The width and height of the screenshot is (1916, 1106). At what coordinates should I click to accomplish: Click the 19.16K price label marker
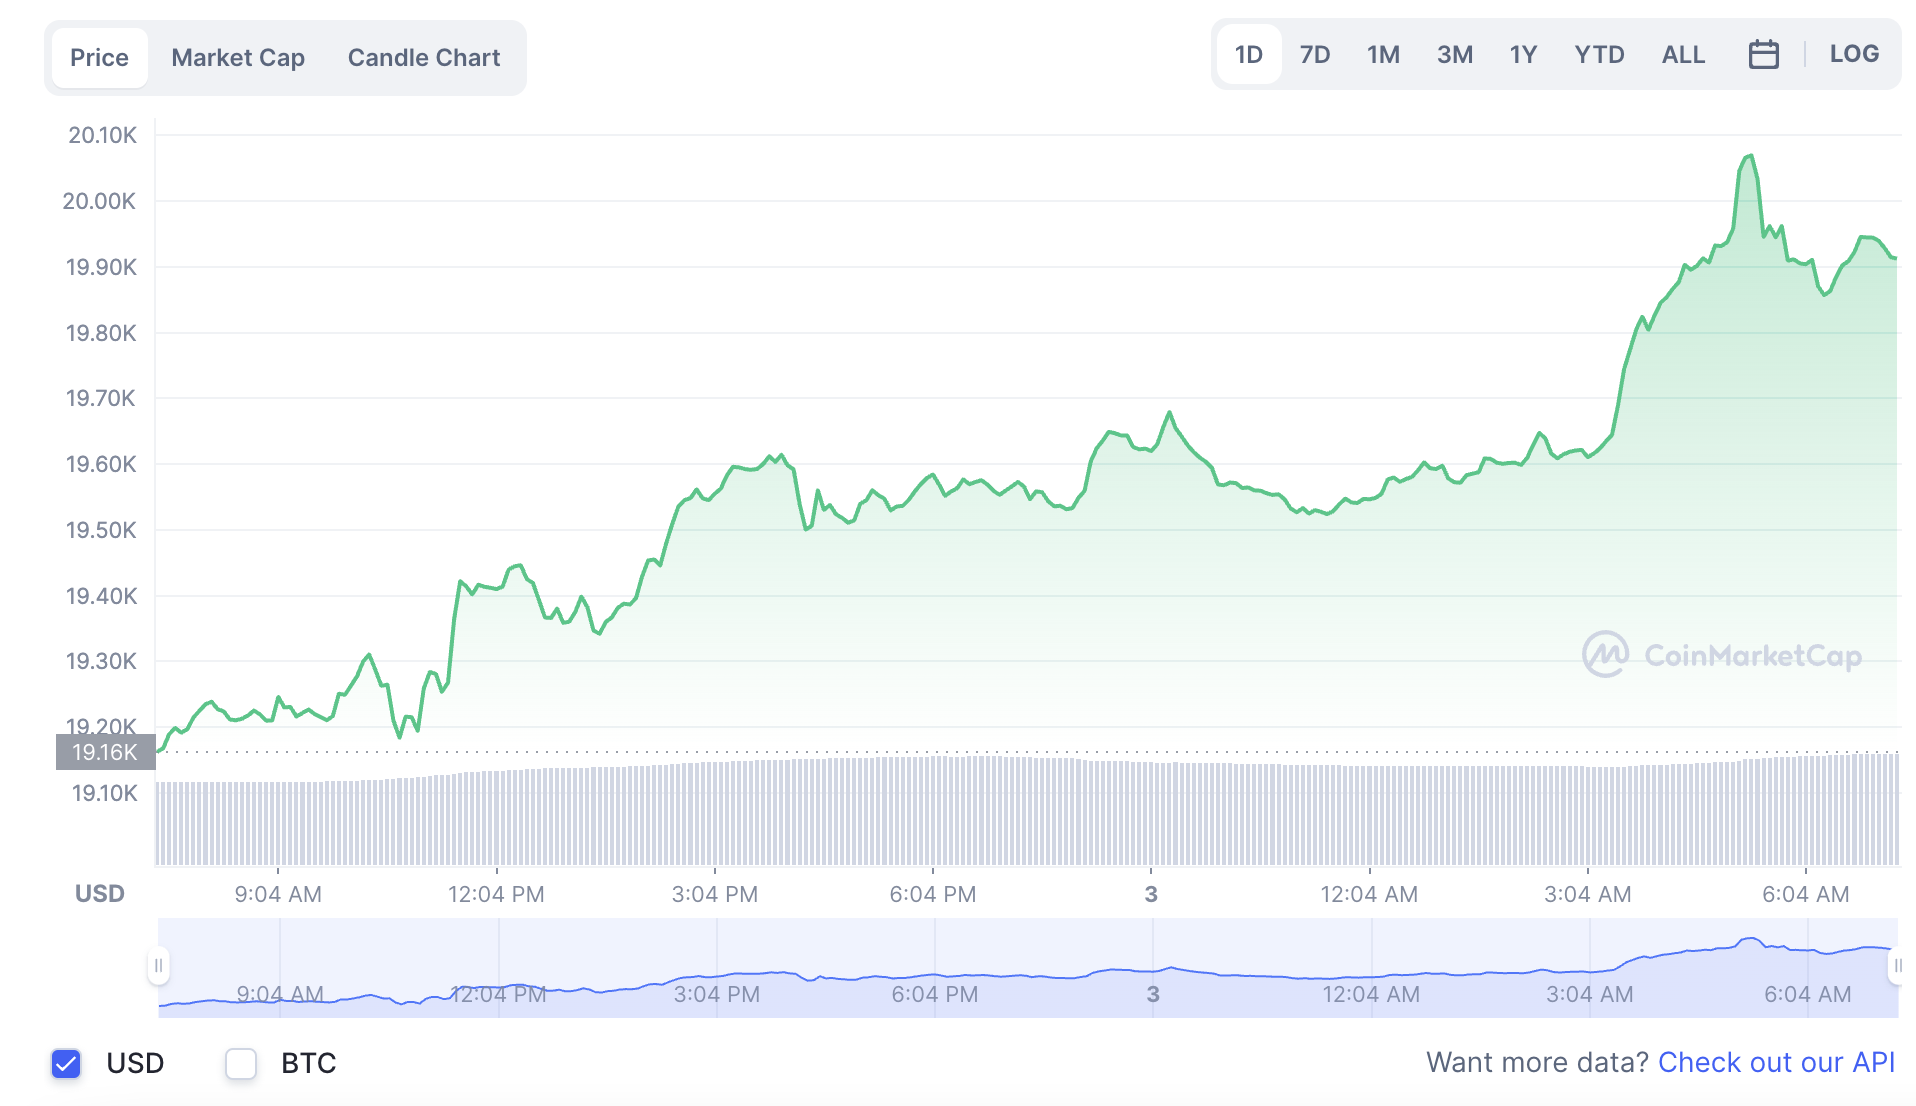pos(104,753)
